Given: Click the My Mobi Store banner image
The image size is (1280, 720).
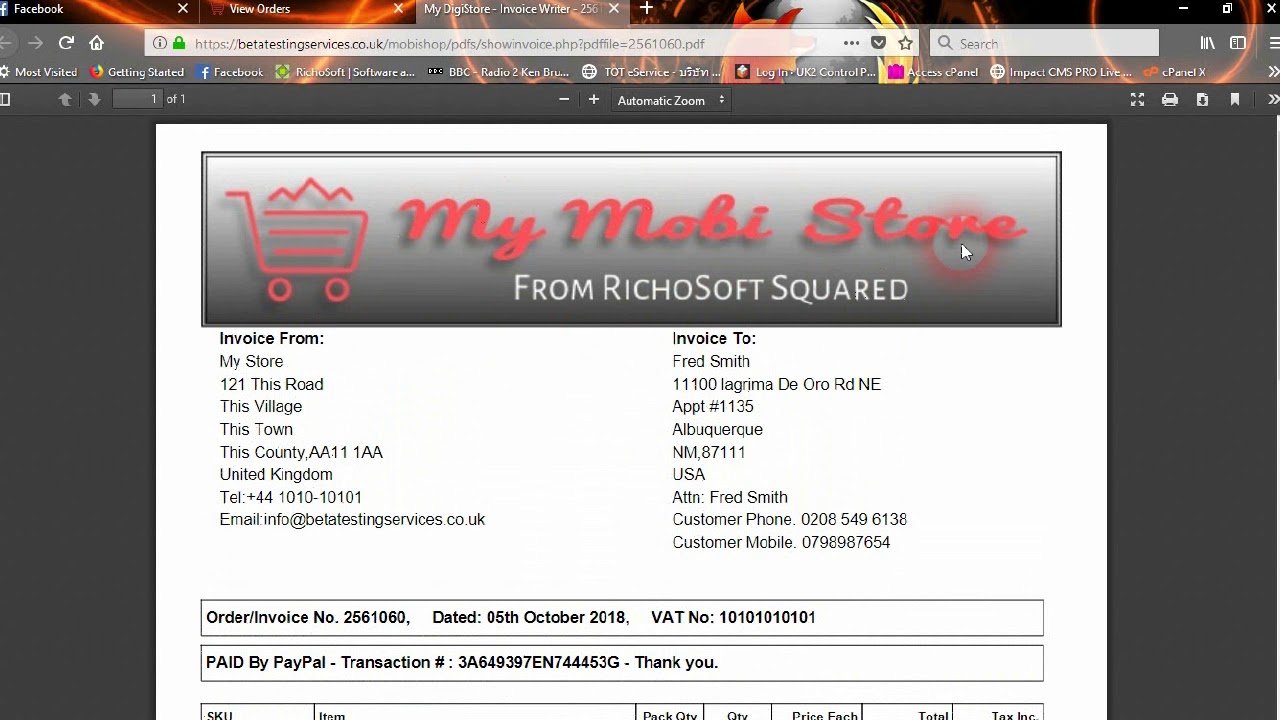Looking at the screenshot, I should 631,239.
